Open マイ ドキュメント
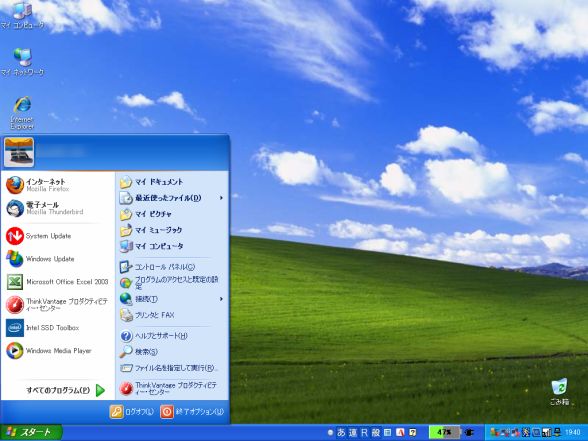 (x=172, y=182)
